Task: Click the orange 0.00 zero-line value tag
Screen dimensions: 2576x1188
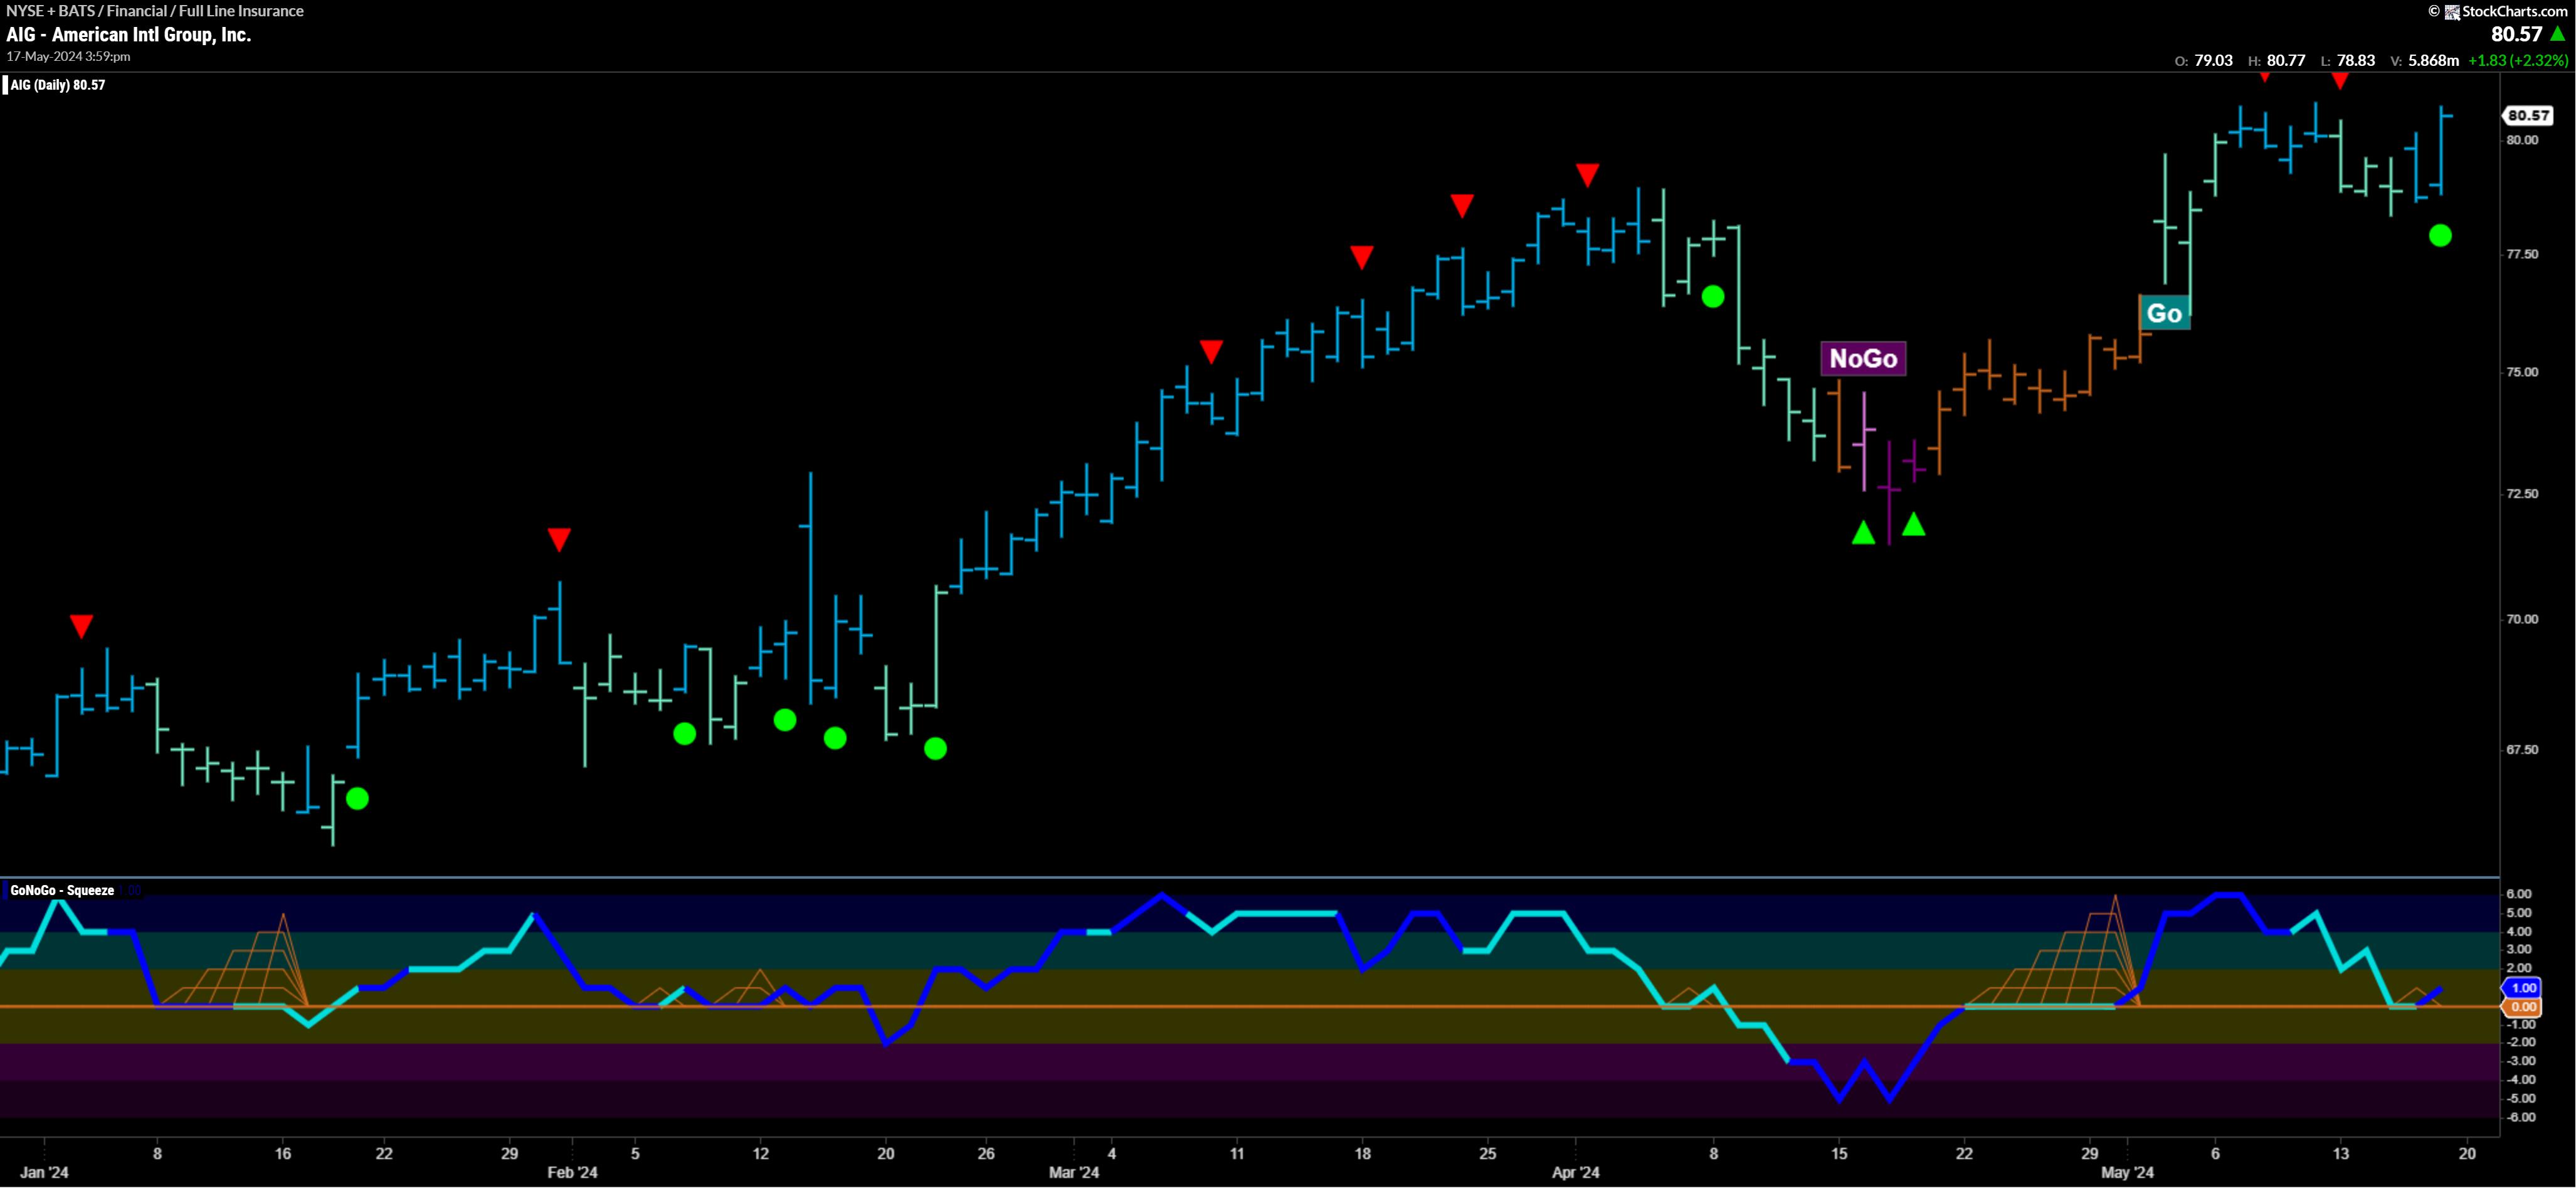Action: (x=2523, y=1007)
